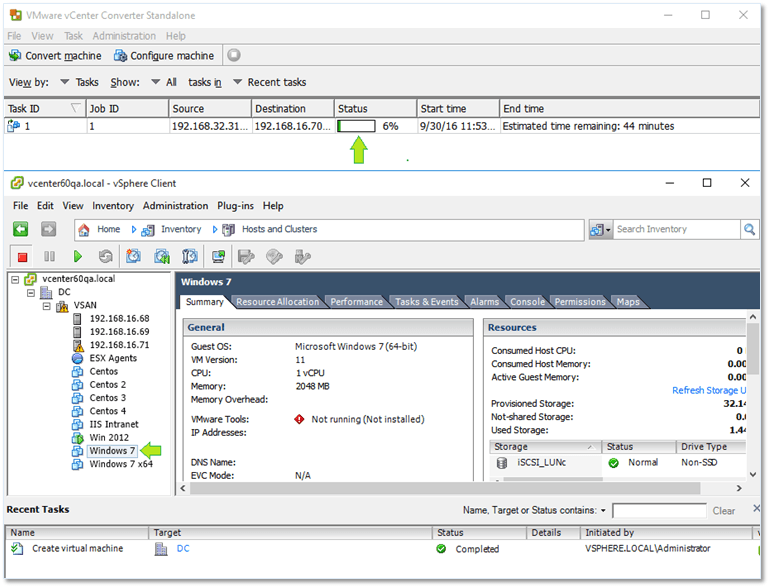Click the 6% conversion progress bar
Image resolution: width=770 pixels, height=588 pixels.
click(357, 126)
